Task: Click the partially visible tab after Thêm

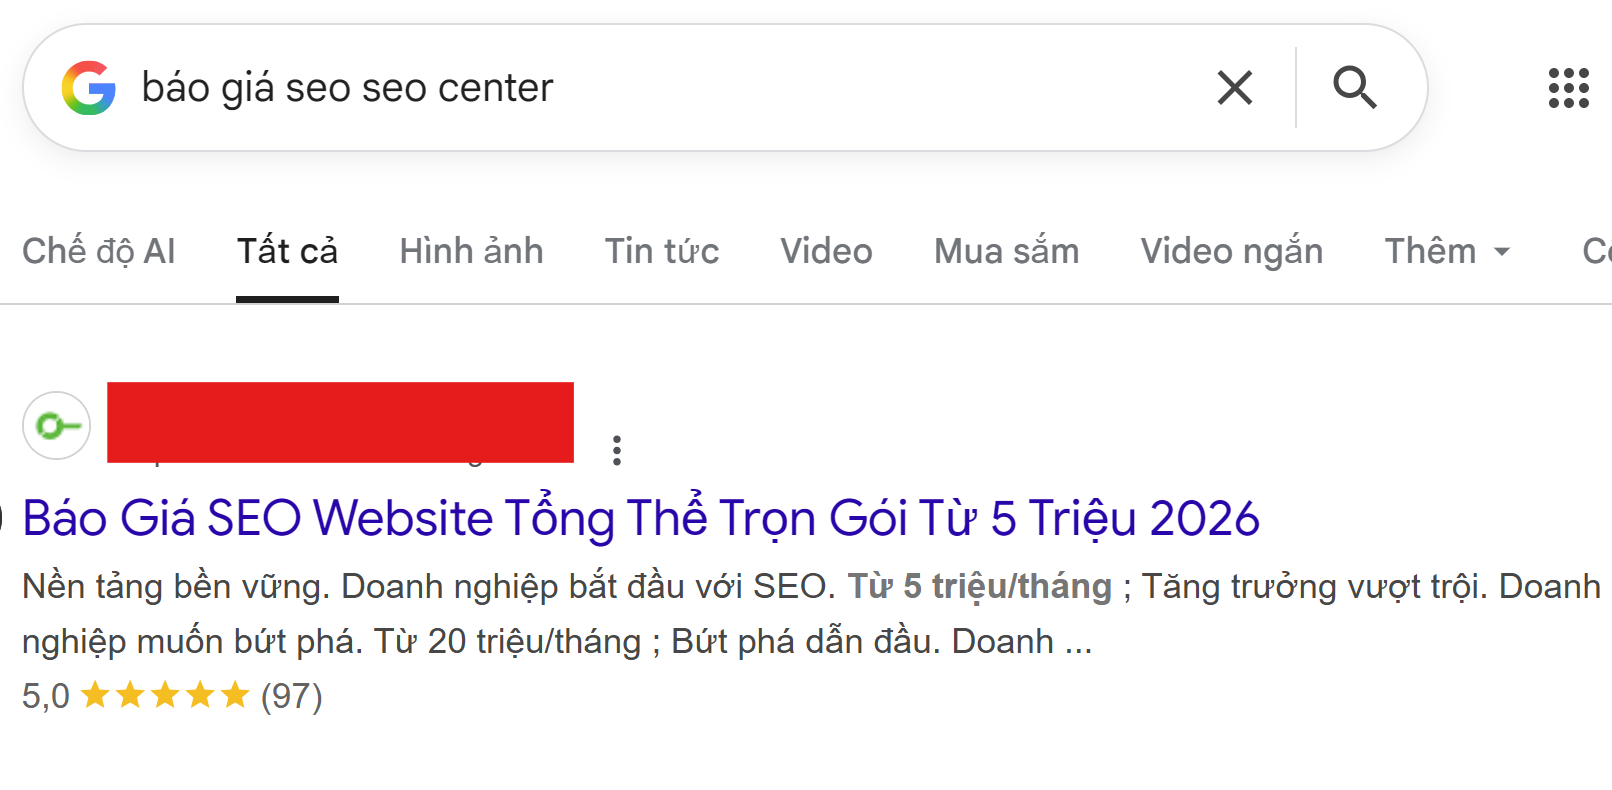Action: (x=1596, y=251)
